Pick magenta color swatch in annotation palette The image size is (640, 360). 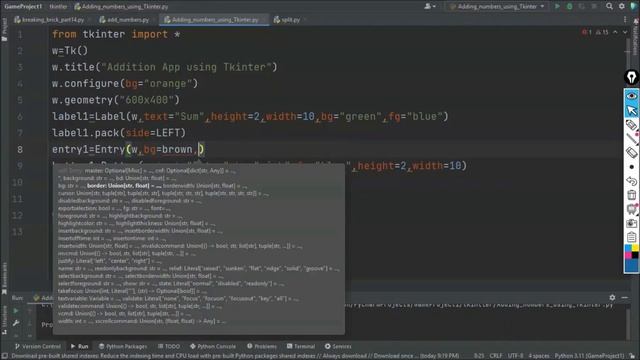(x=628, y=255)
